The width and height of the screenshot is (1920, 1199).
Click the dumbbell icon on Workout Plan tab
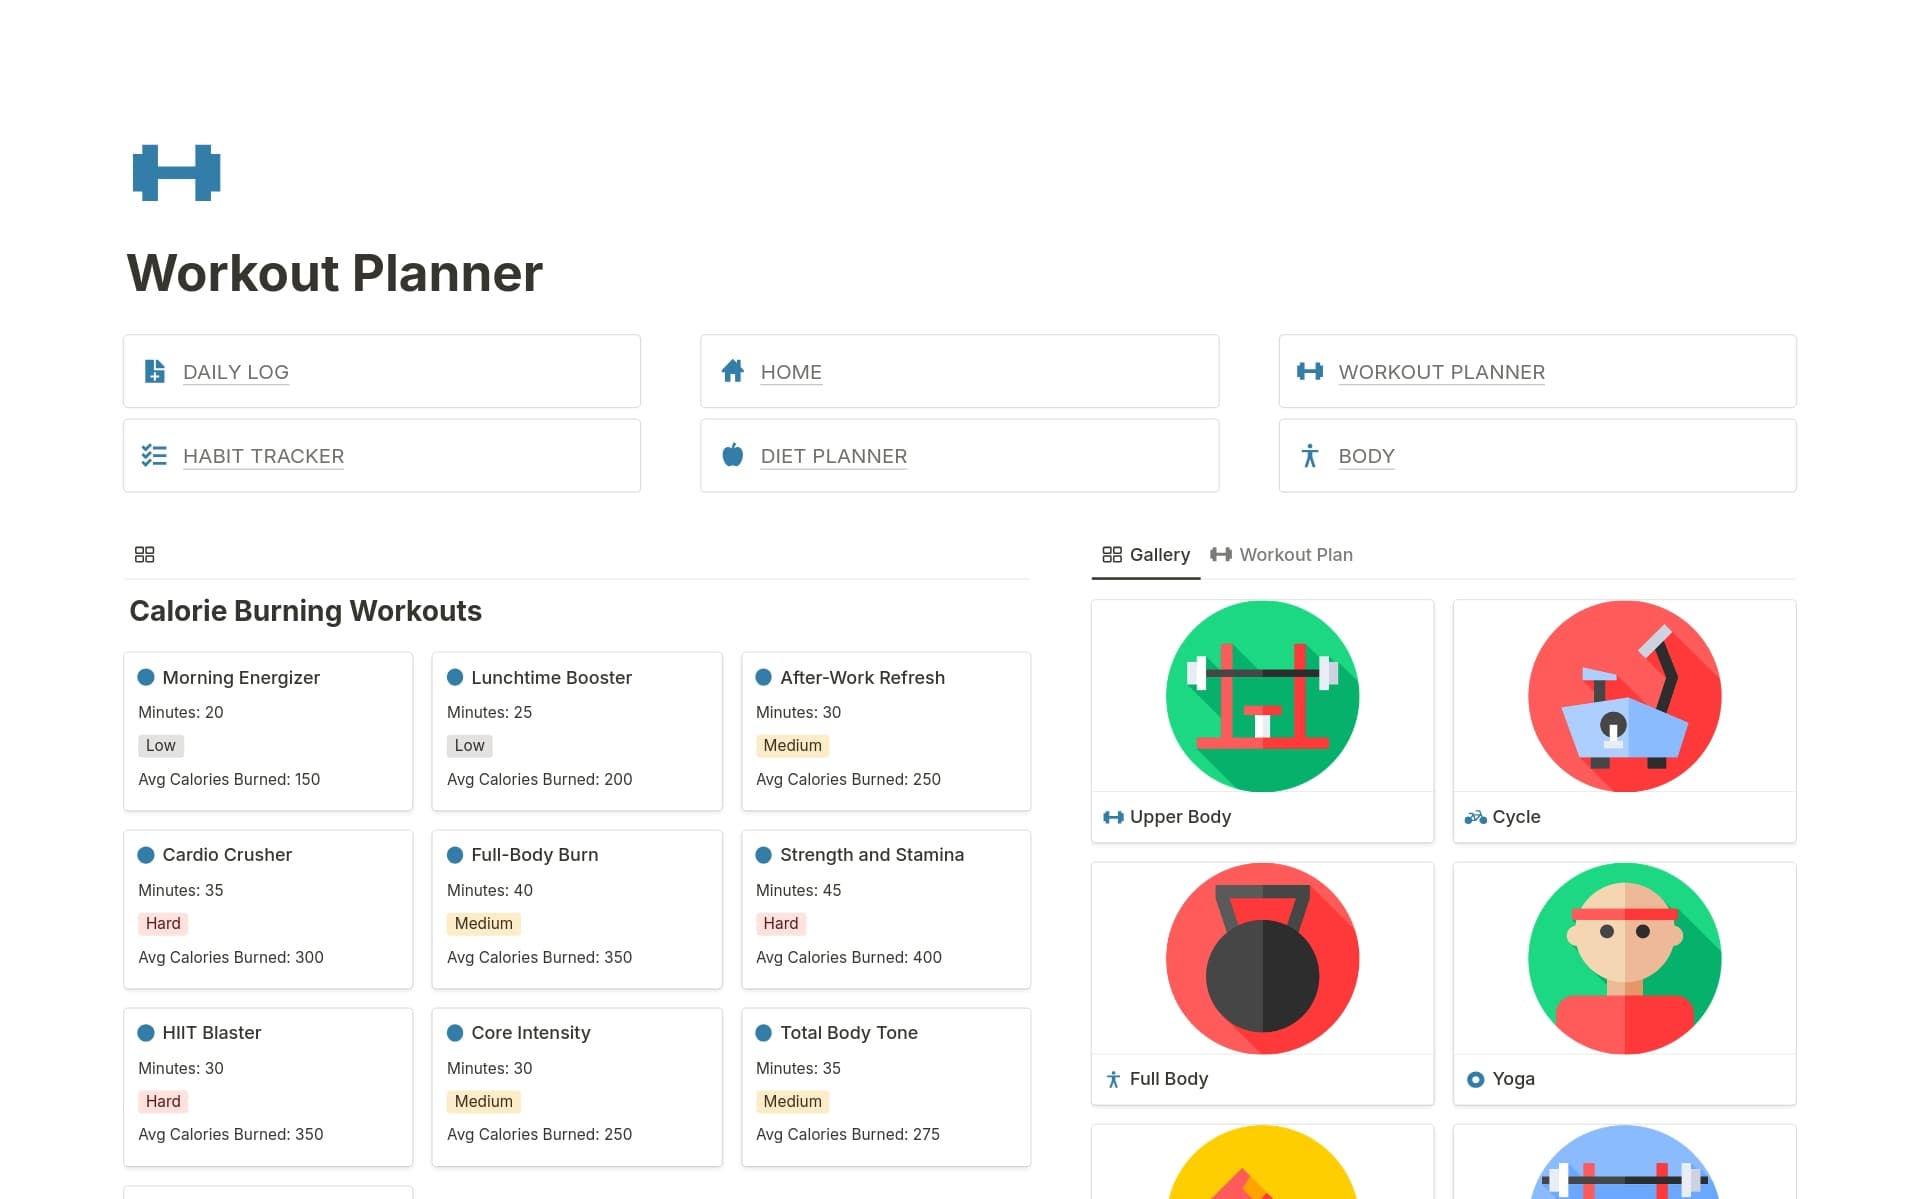coord(1221,554)
